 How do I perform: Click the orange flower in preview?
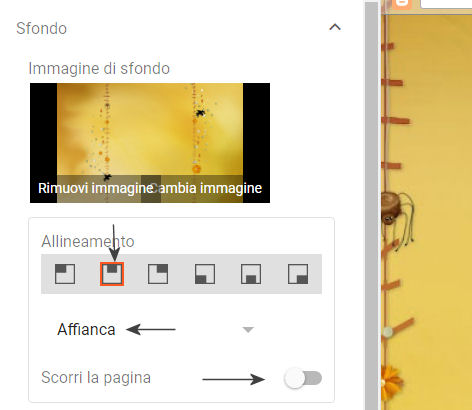tap(391, 382)
